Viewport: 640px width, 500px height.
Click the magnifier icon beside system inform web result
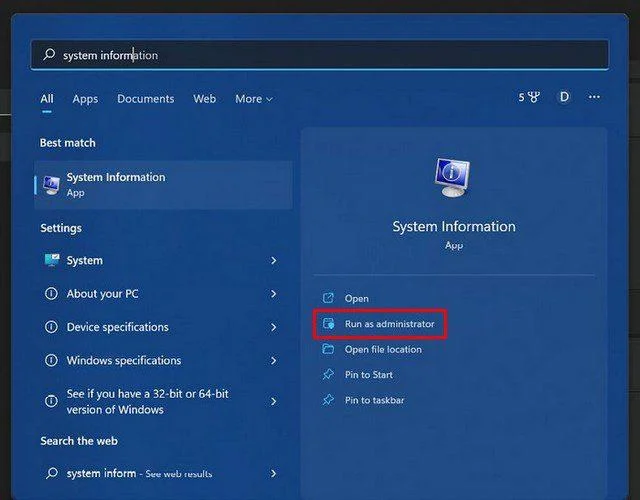52,473
